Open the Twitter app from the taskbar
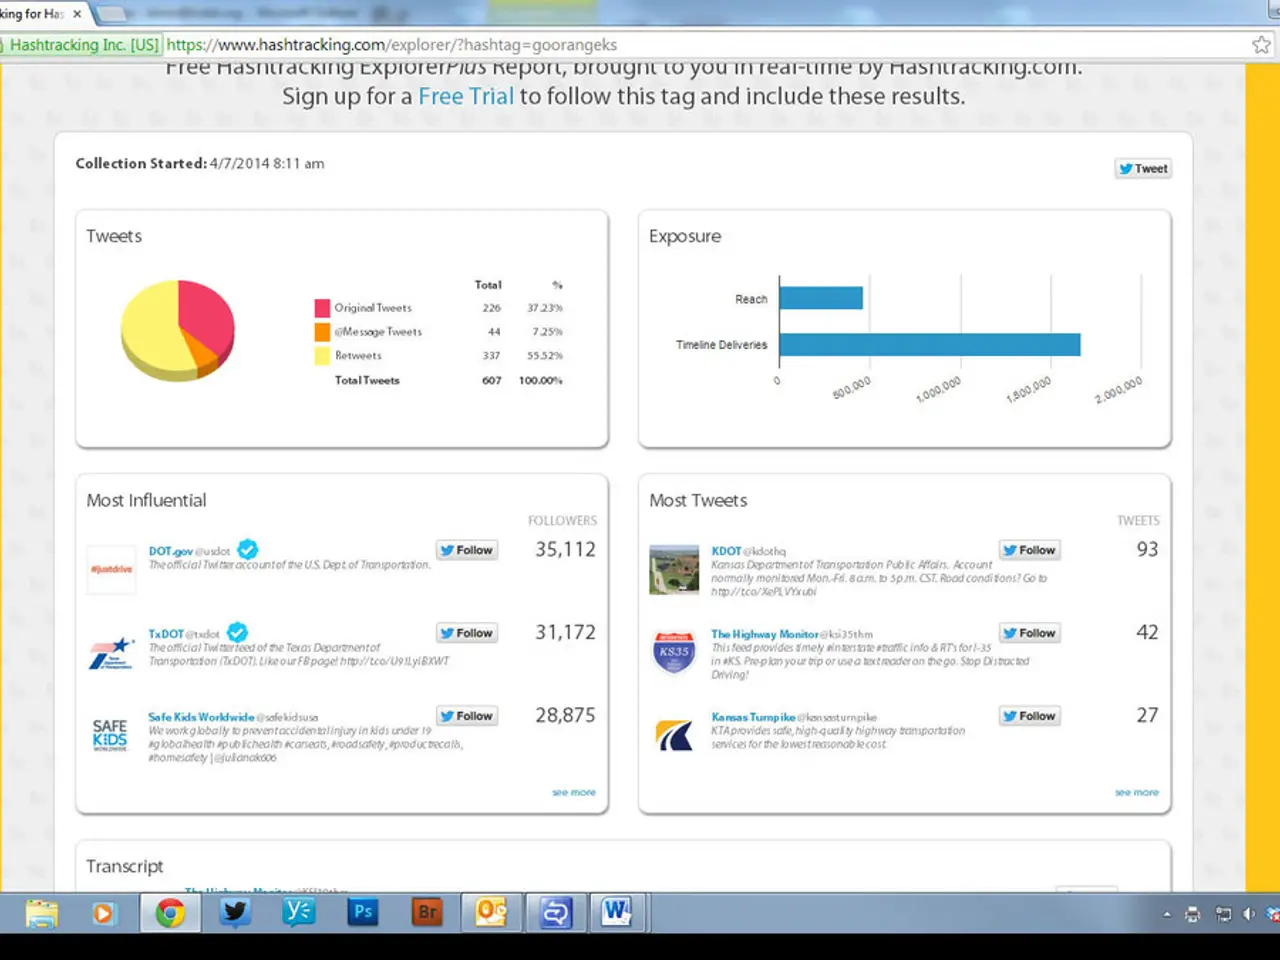Image resolution: width=1280 pixels, height=960 pixels. pyautogui.click(x=234, y=912)
